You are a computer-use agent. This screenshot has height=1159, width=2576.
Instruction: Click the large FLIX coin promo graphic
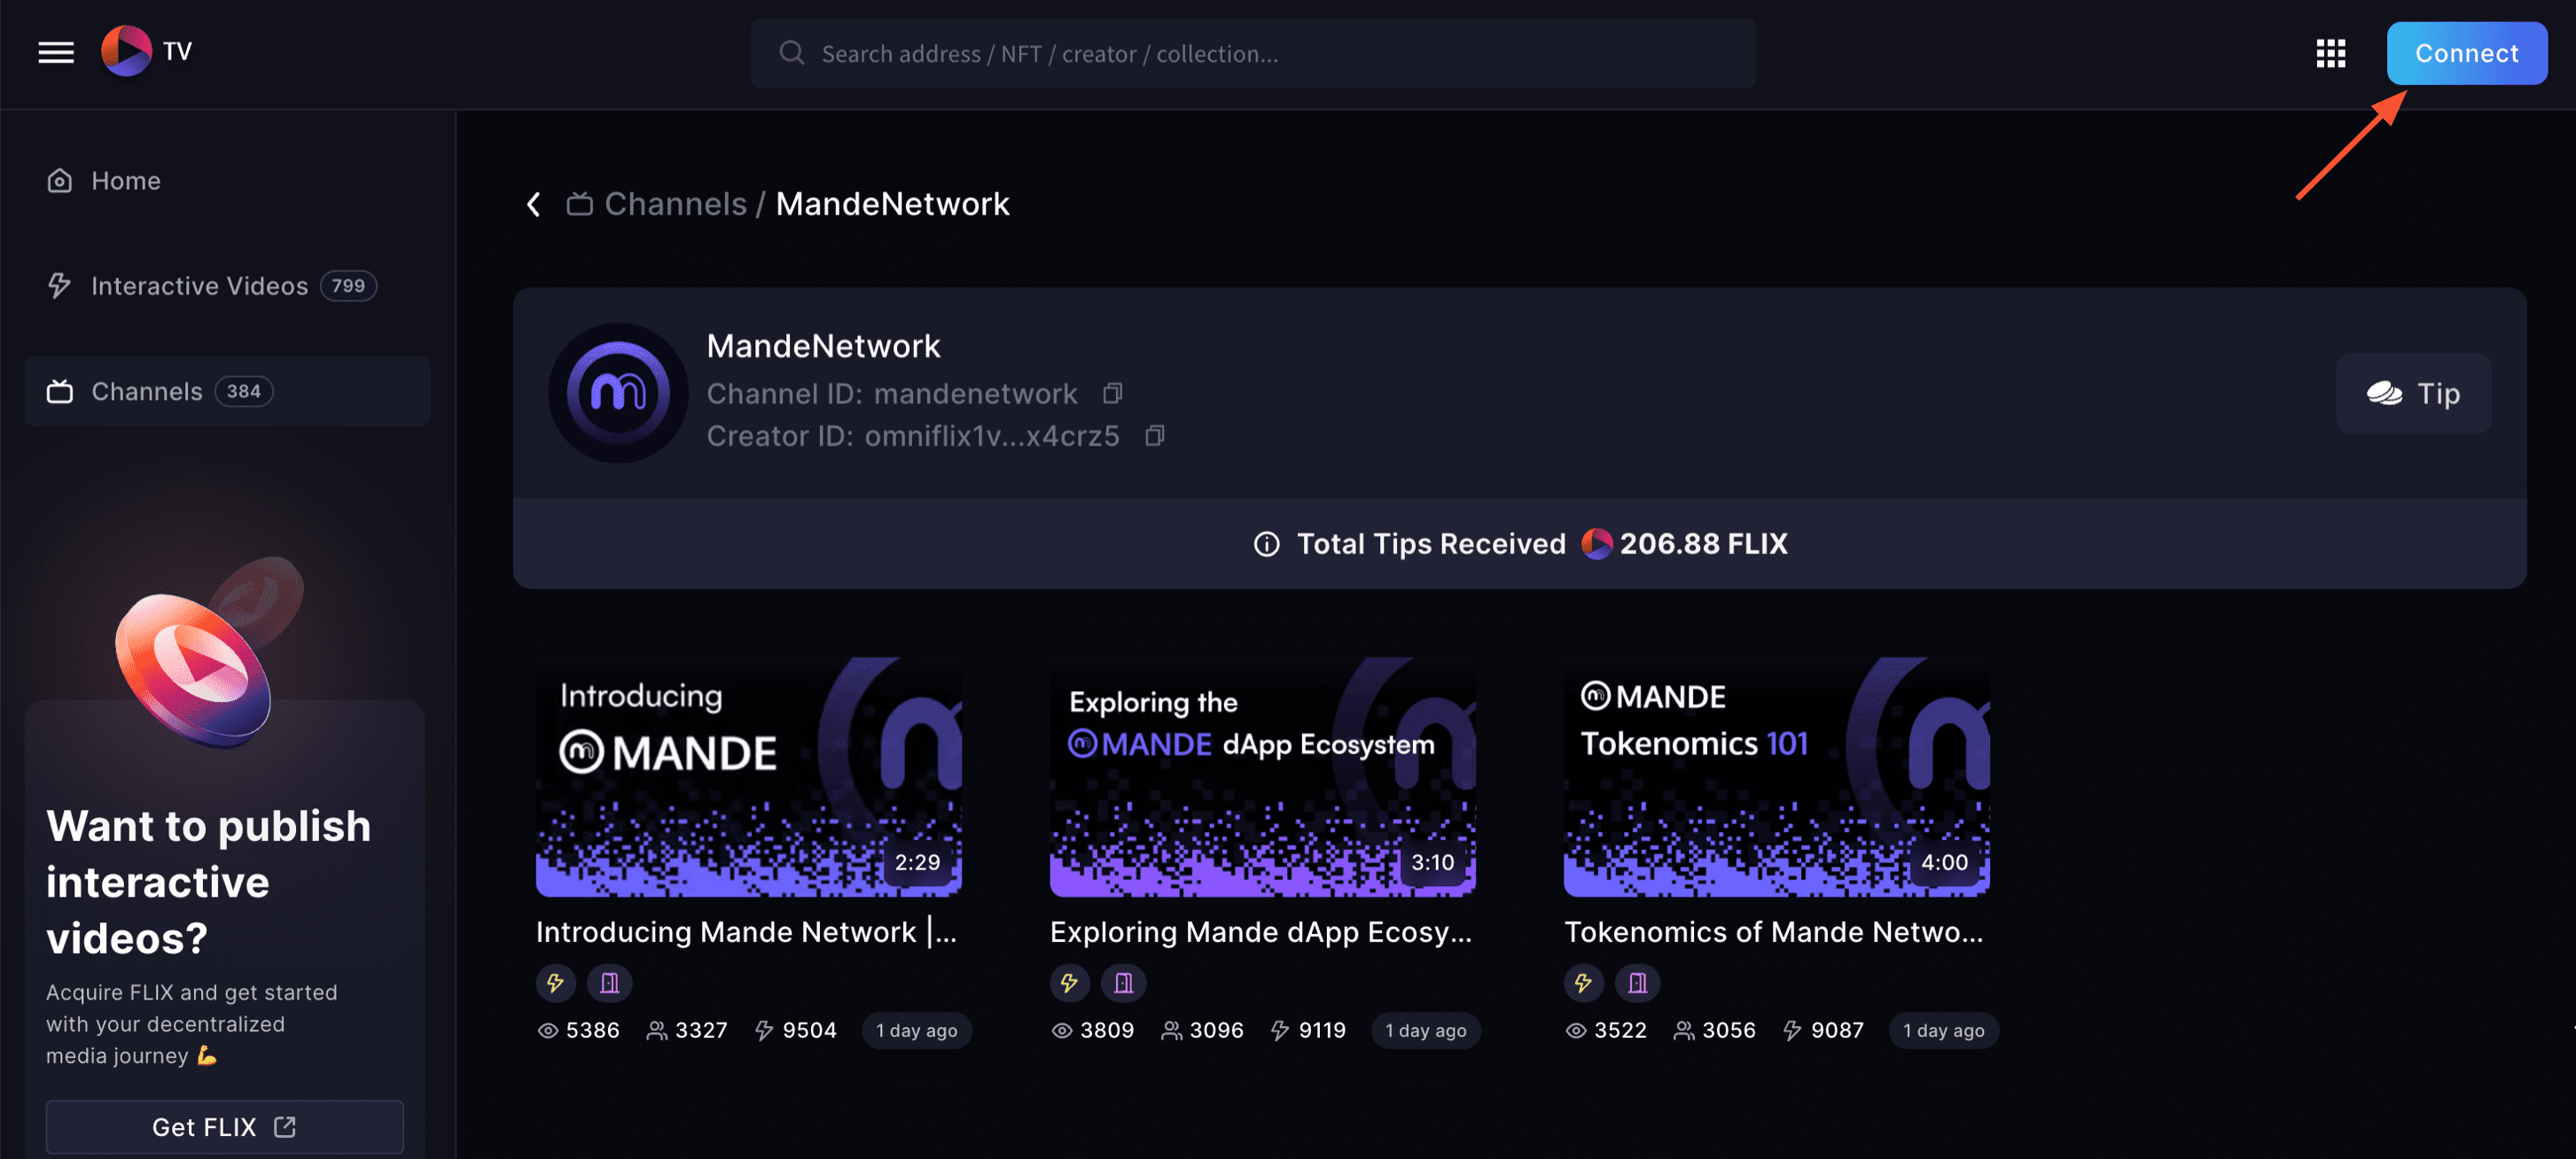click(x=207, y=651)
